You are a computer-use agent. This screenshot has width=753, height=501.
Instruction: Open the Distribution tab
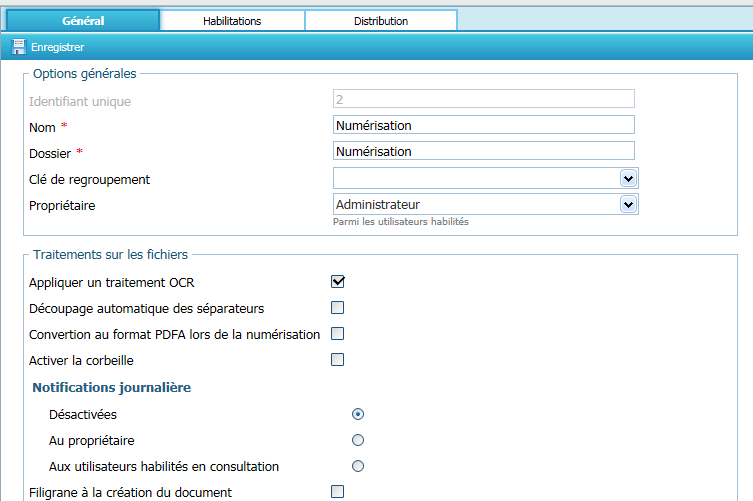380,20
